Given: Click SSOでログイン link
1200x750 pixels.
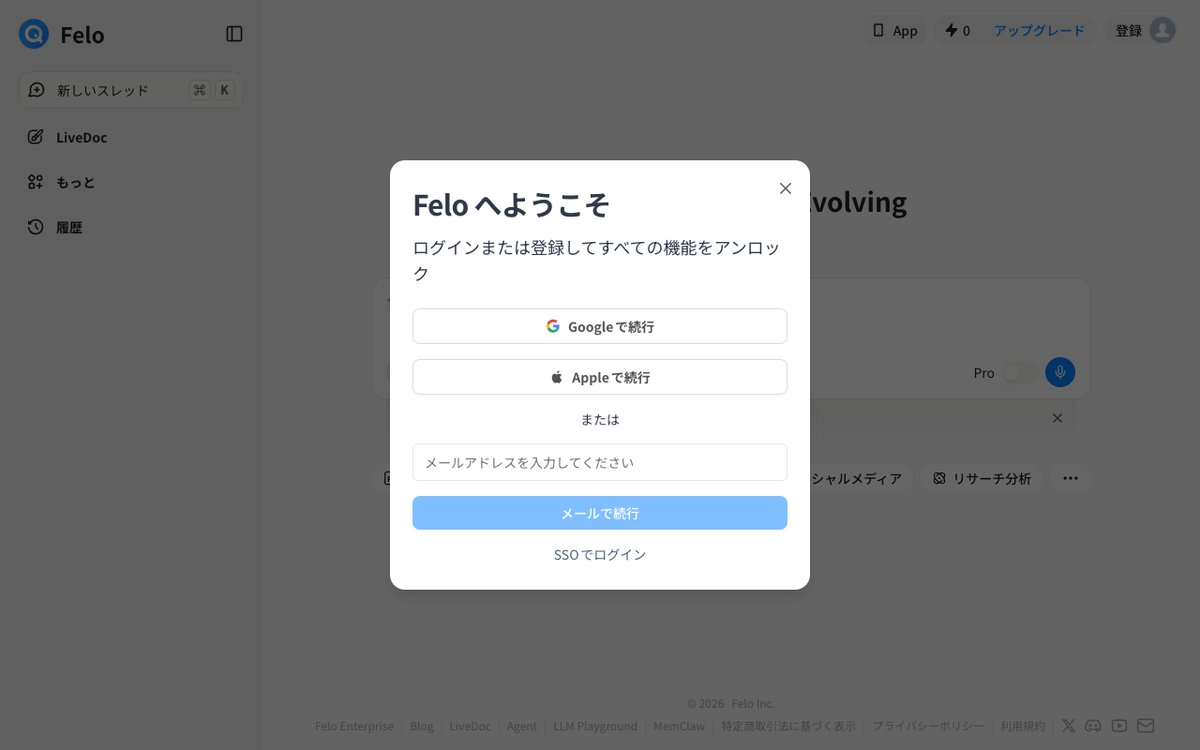Looking at the screenshot, I should click(x=600, y=554).
